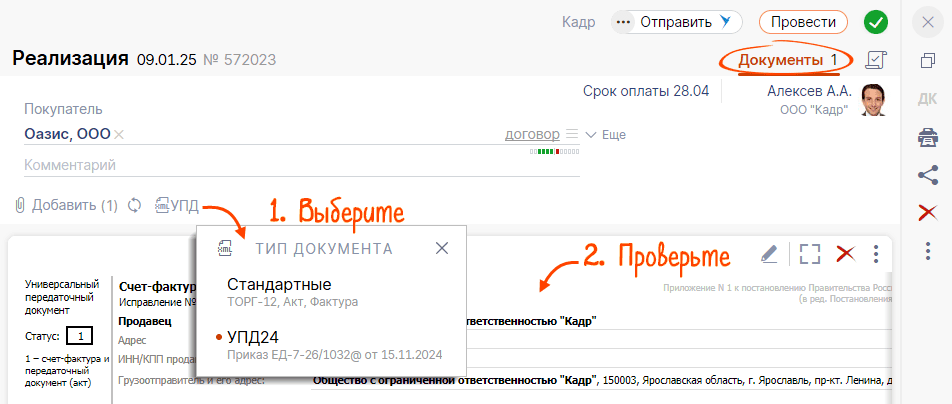Delete the attached document with the red cross
This screenshot has width=952, height=404.
tap(845, 253)
